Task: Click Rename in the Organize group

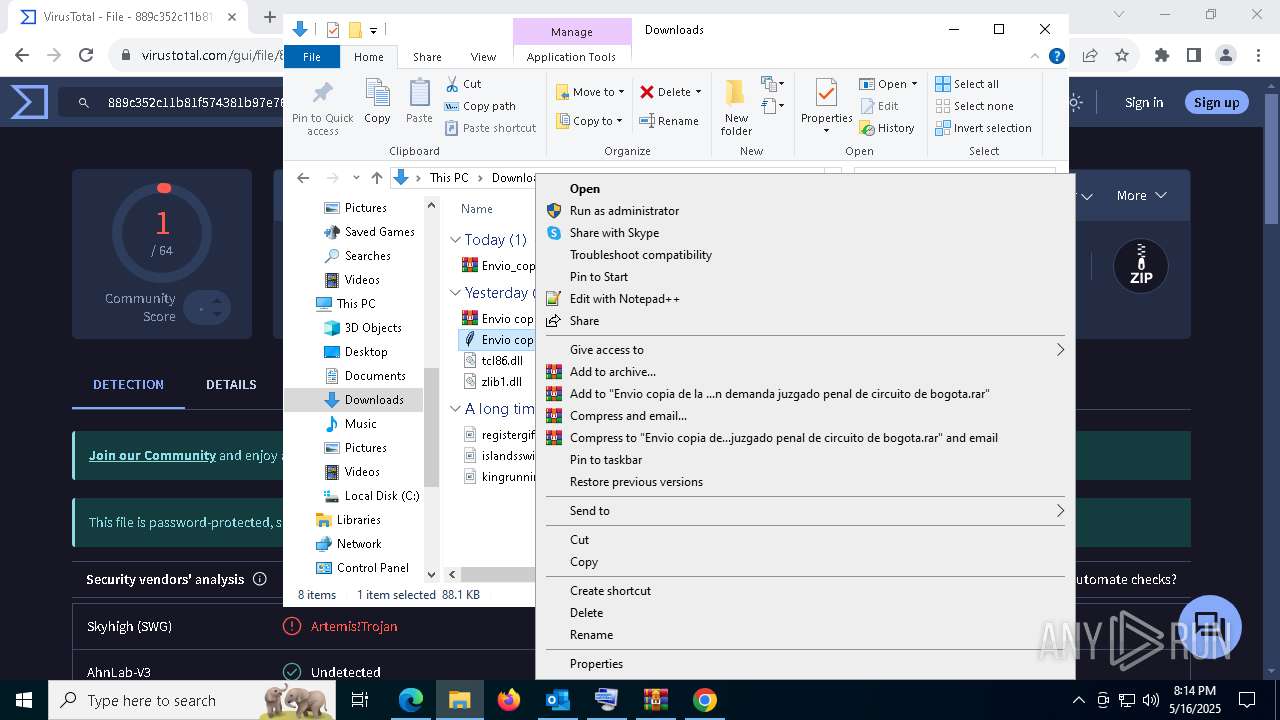Action: pos(670,121)
